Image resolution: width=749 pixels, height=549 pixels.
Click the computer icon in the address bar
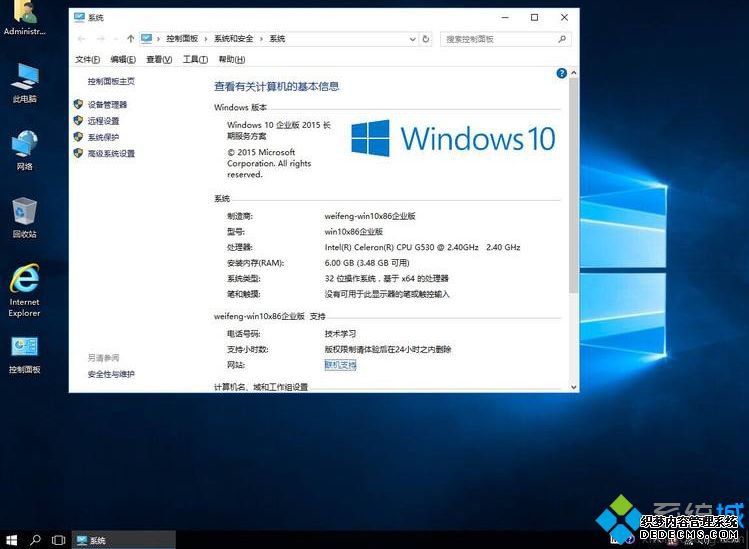(147, 39)
